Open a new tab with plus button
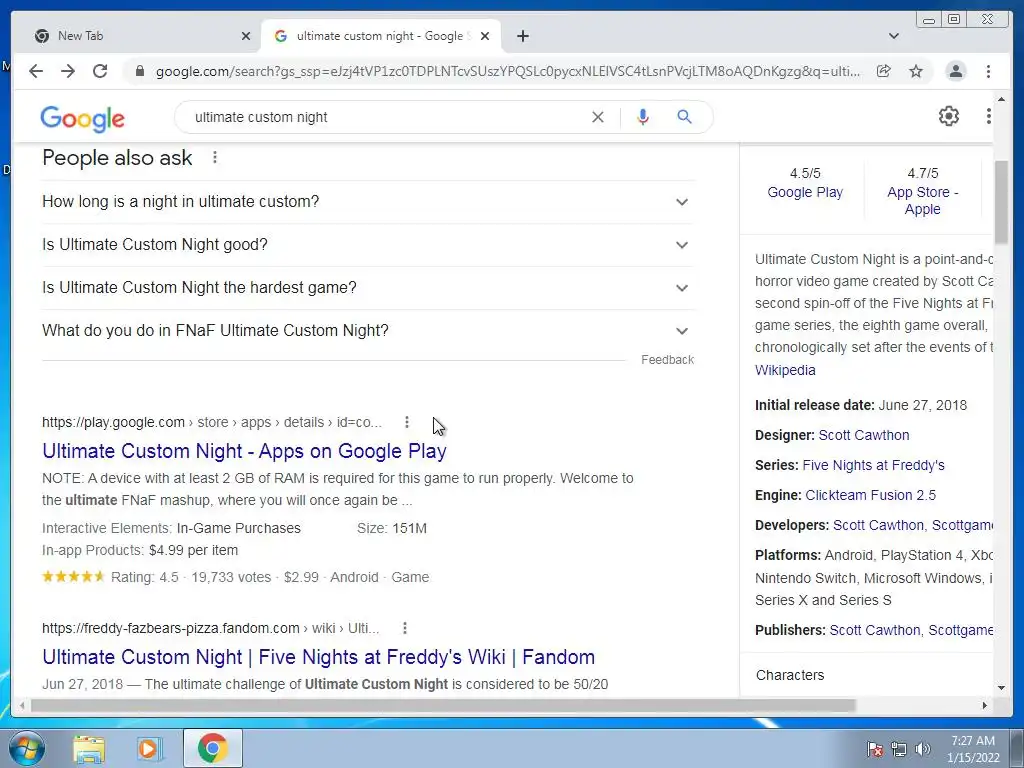1024x768 pixels. [x=522, y=36]
